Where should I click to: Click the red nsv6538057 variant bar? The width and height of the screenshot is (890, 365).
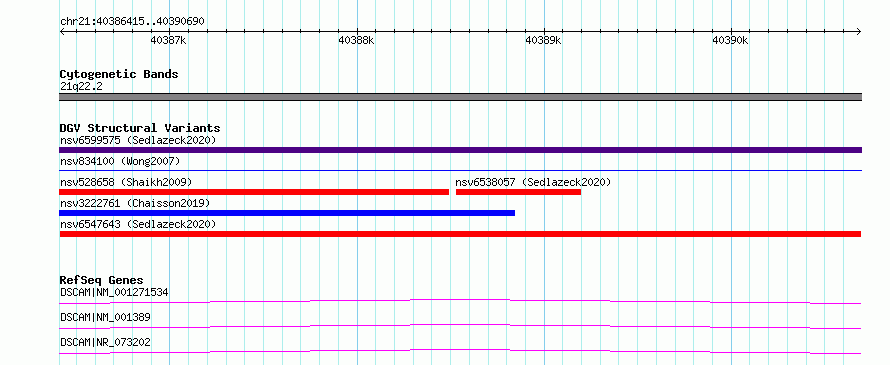[x=518, y=192]
